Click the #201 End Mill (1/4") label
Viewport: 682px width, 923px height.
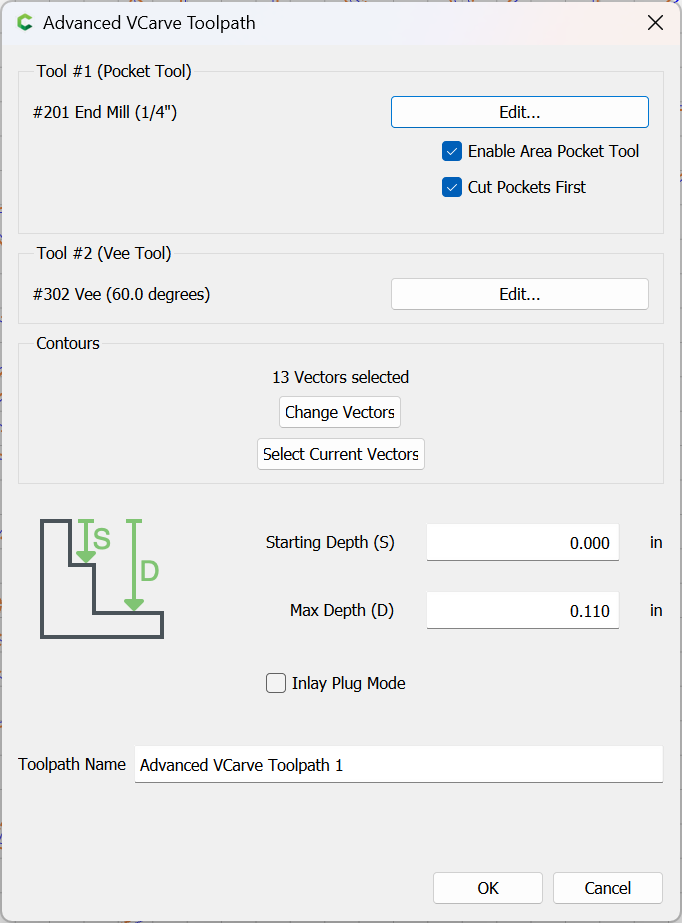point(105,112)
